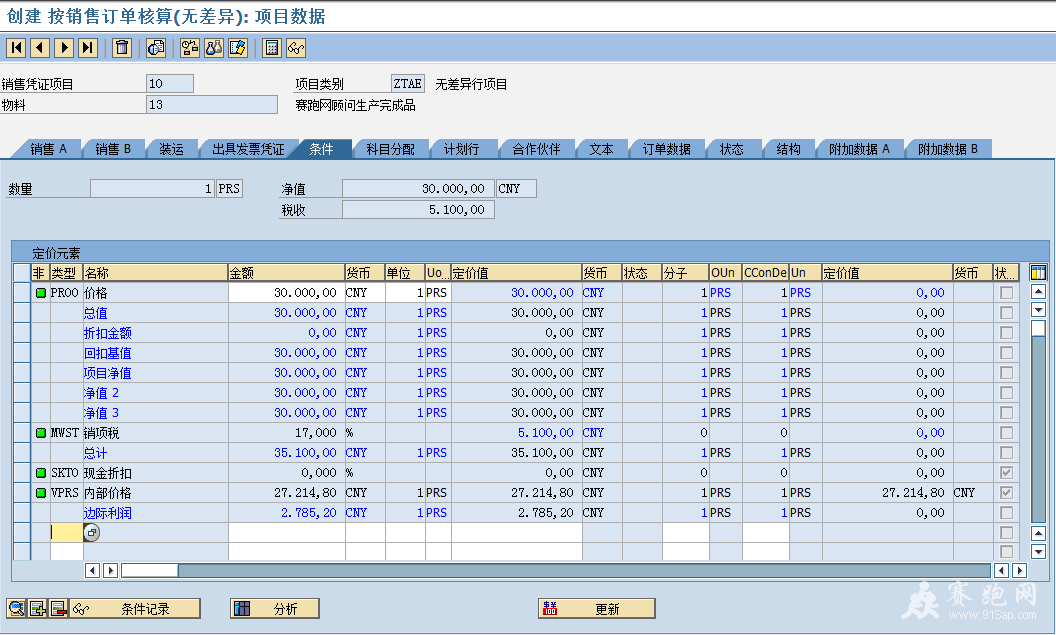
Task: Click the 总值 condition link
Action: (x=95, y=313)
